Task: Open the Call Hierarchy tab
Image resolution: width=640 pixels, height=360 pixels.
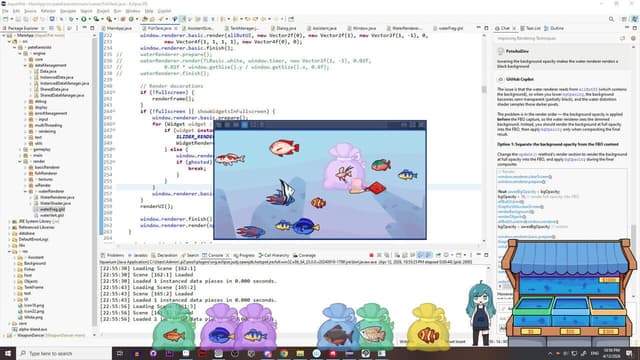Action: coord(274,255)
